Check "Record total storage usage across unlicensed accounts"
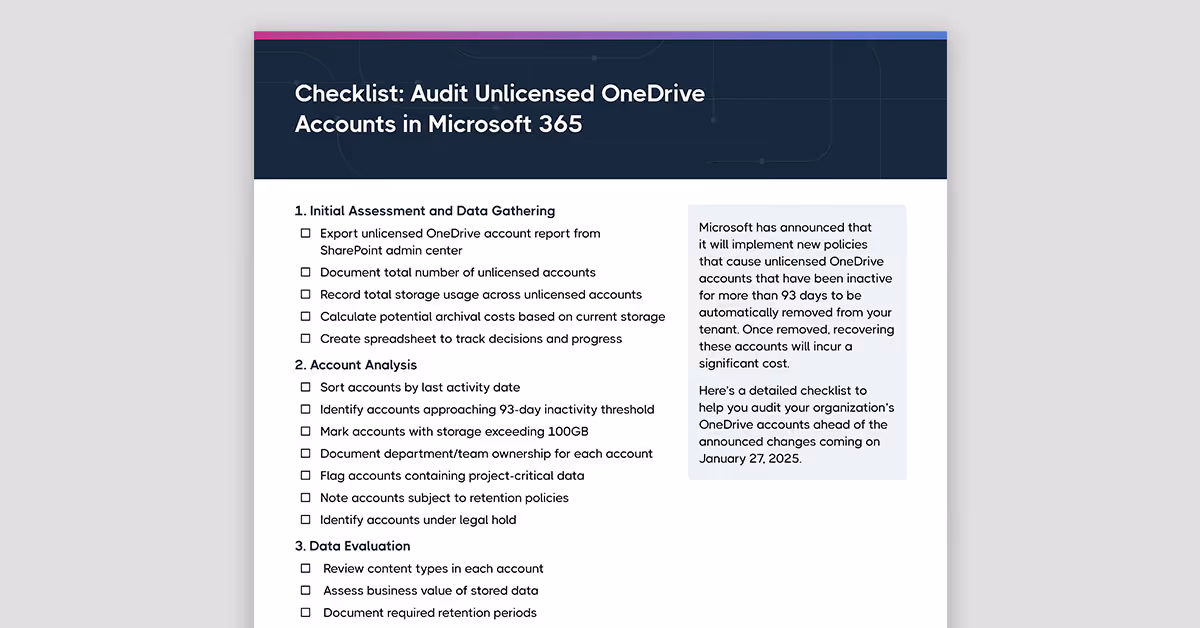This screenshot has height=628, width=1200. coord(305,294)
